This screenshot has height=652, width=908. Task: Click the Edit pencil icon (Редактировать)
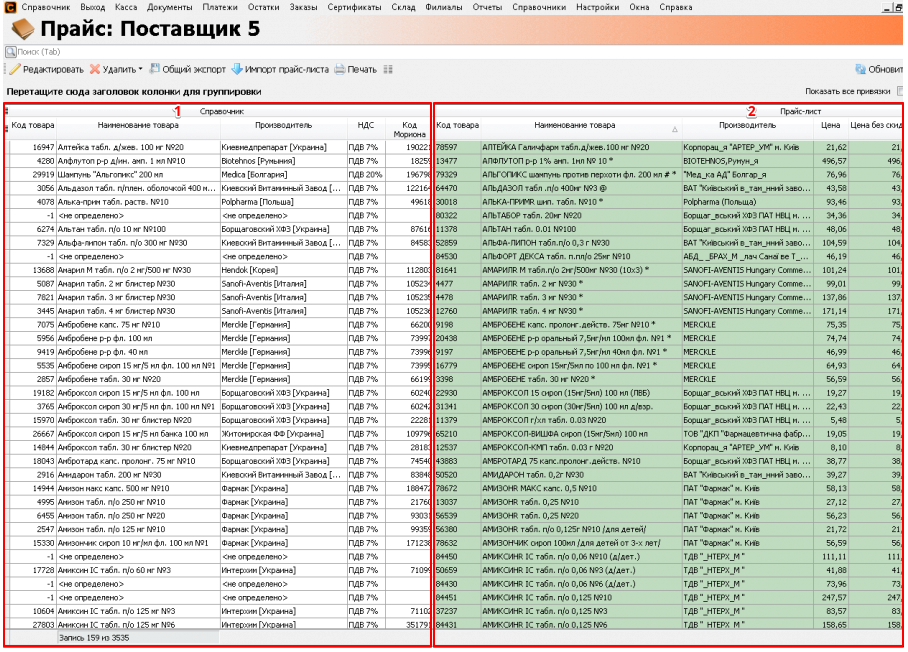coord(13,70)
